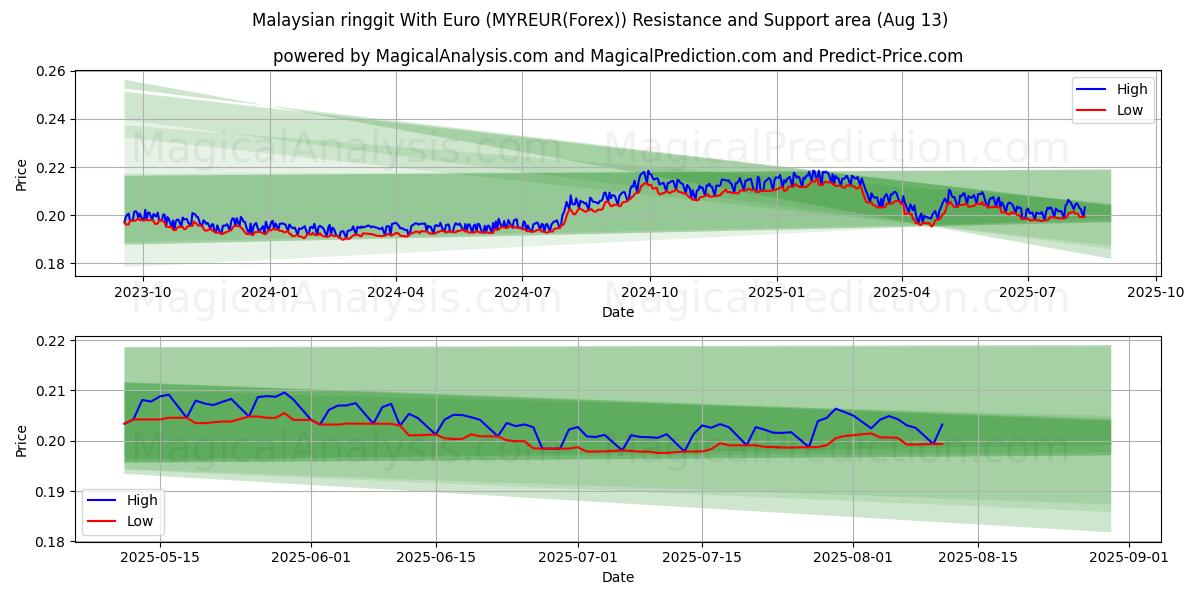Select the '2025-10' x-axis label
Viewport: 1200px width, 600px height.
(x=1156, y=292)
